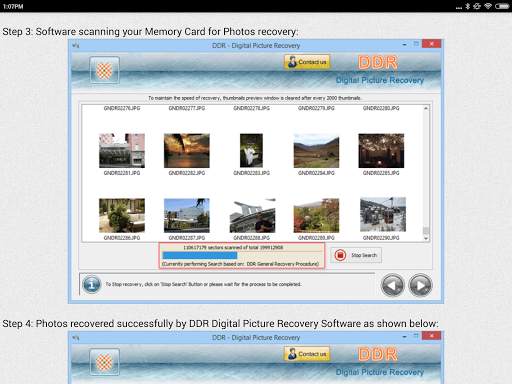
Task: Select thumbnail GNDR02285.JPG night lights photo
Action: point(381,151)
